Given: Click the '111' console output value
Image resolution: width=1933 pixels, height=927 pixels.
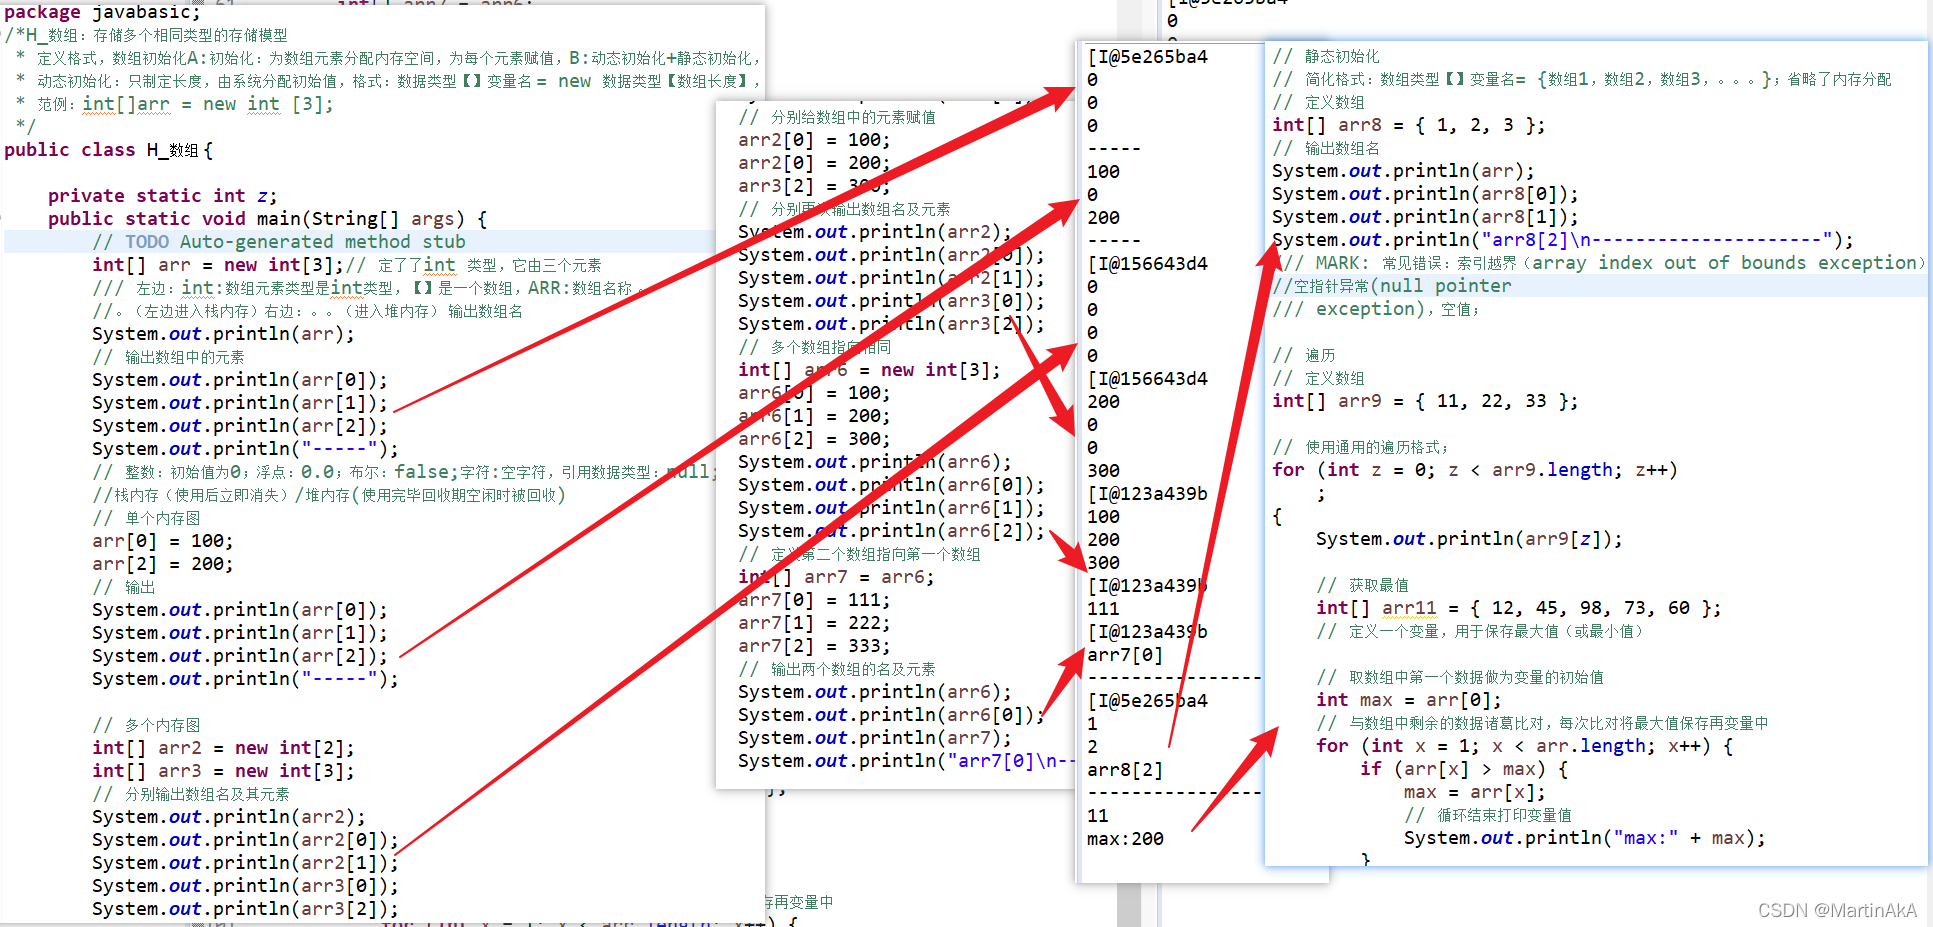Looking at the screenshot, I should [x=1103, y=609].
